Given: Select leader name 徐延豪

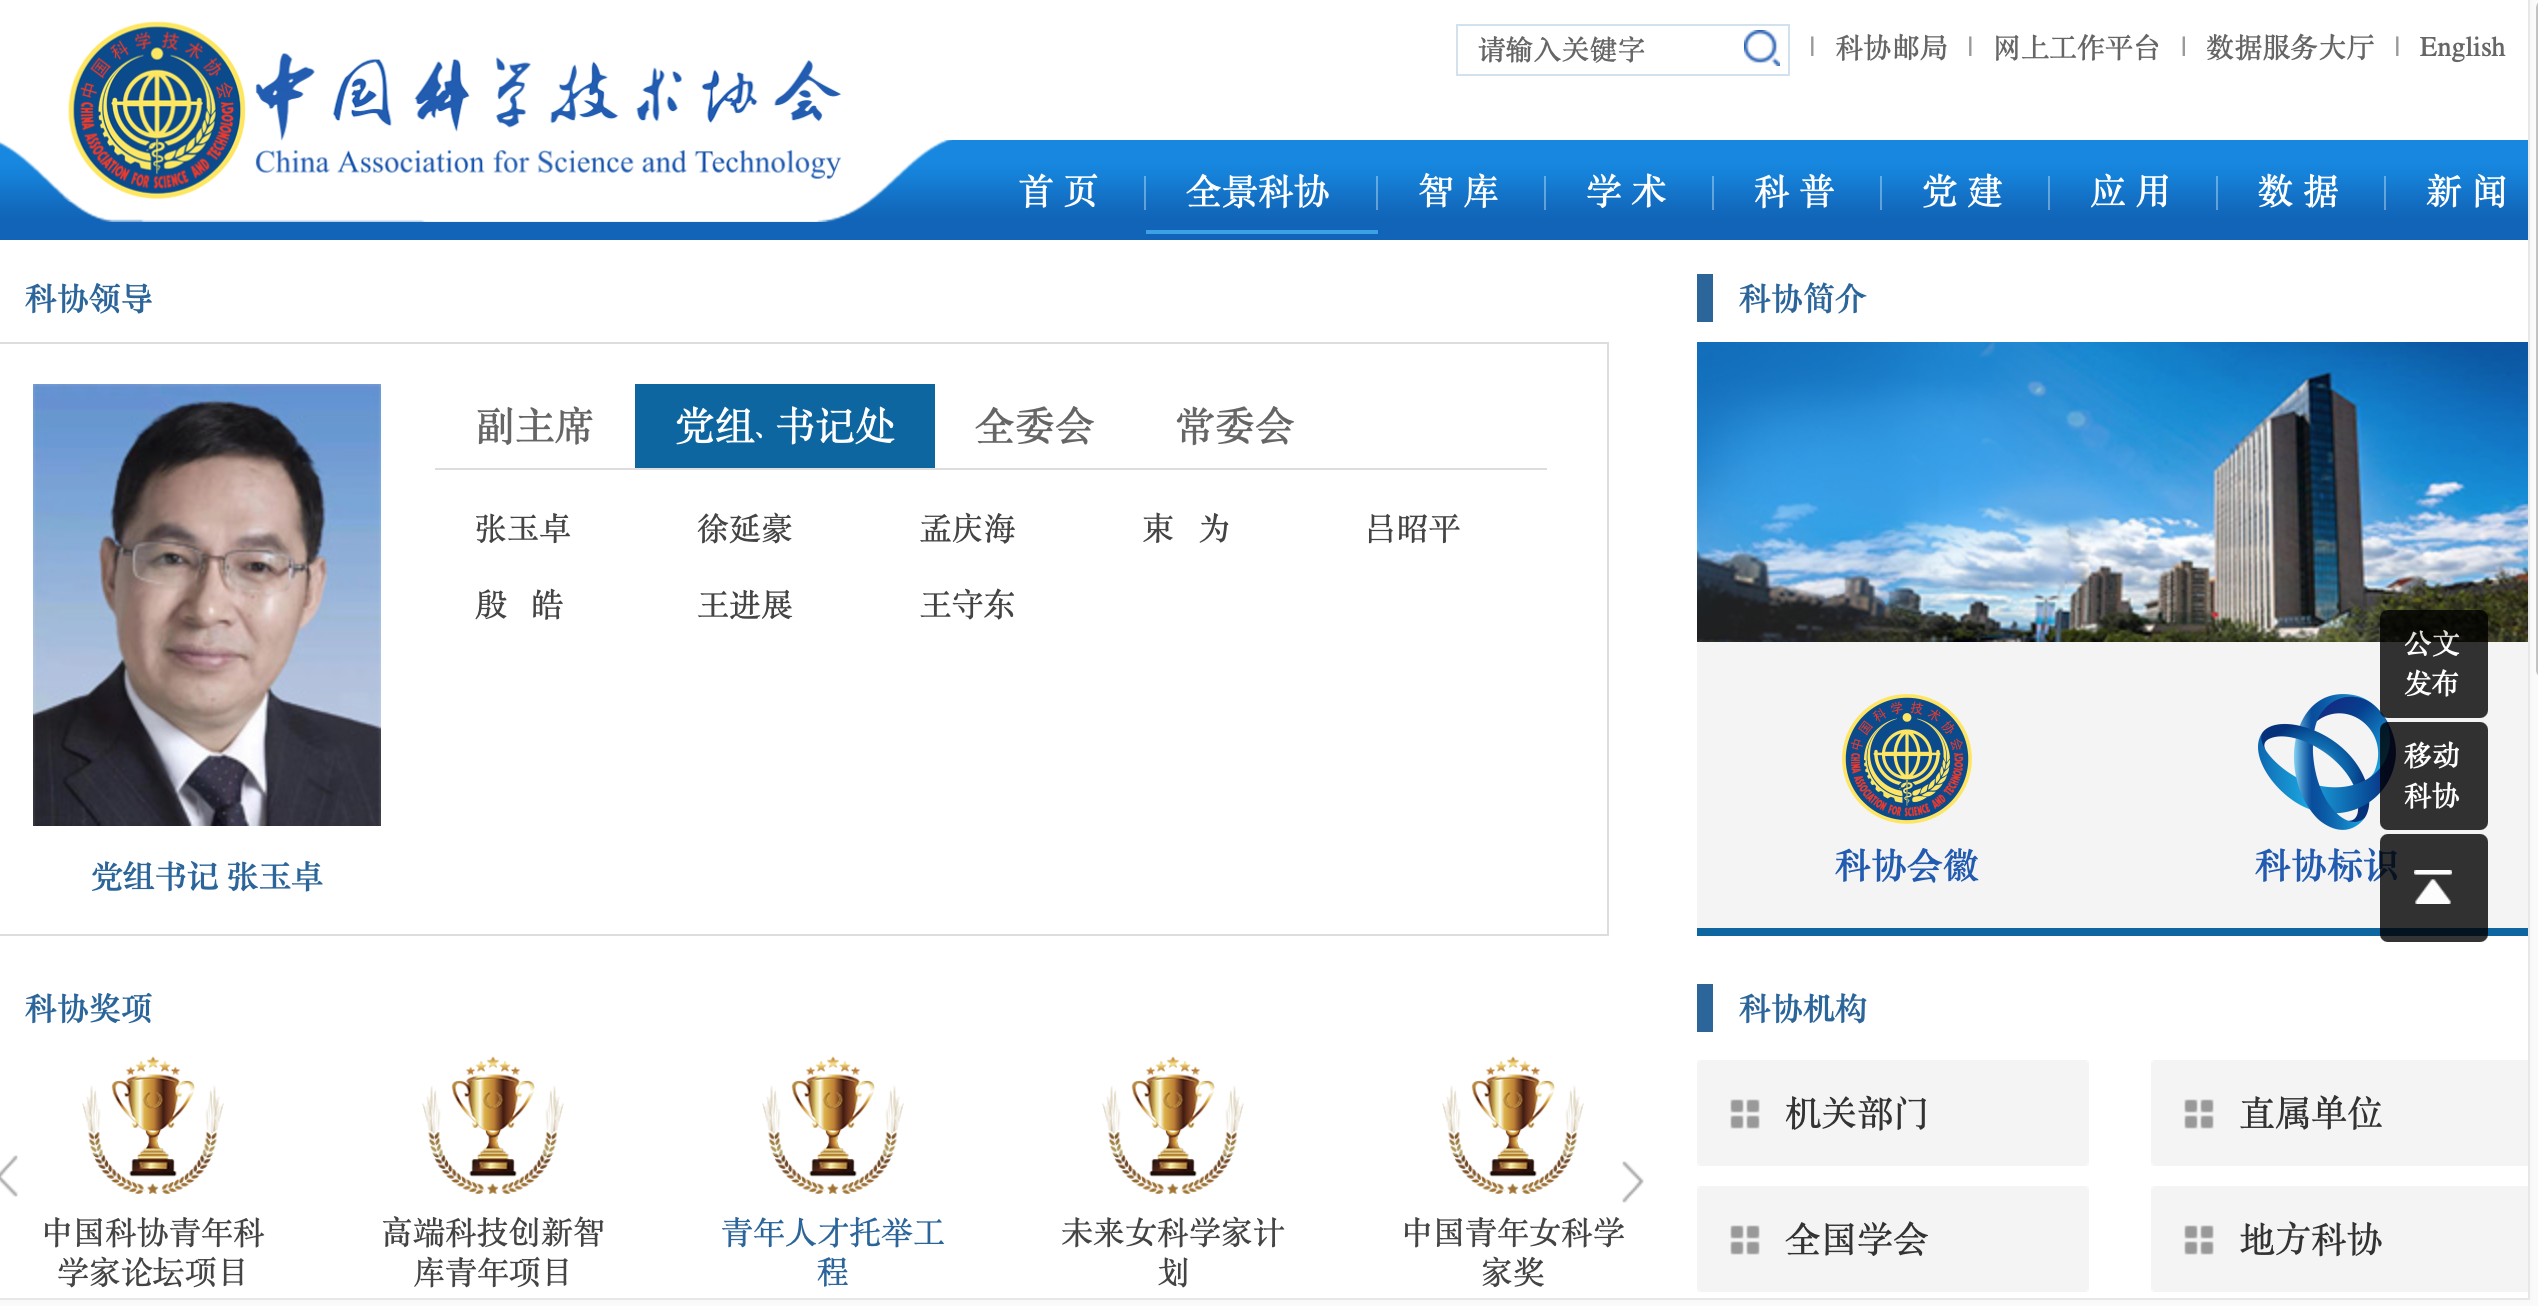Looking at the screenshot, I should pos(745,528).
